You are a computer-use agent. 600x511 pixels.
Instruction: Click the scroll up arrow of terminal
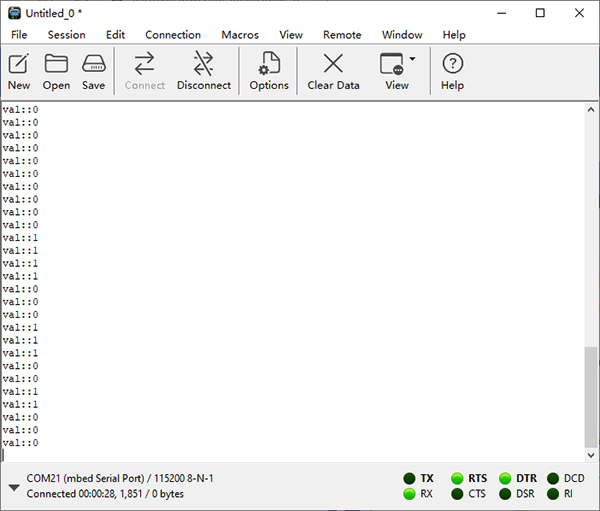(591, 109)
